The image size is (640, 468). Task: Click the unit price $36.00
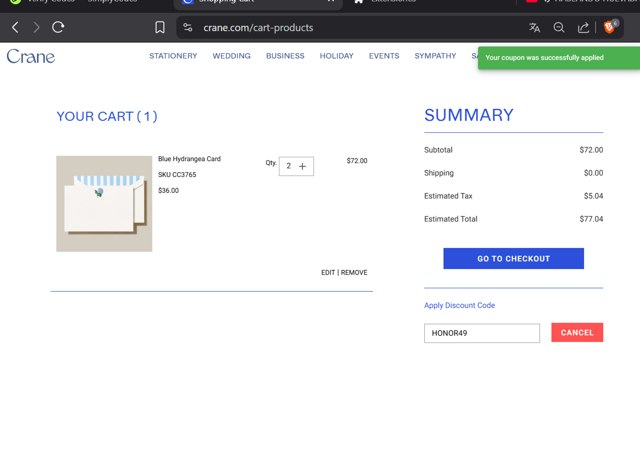click(168, 191)
